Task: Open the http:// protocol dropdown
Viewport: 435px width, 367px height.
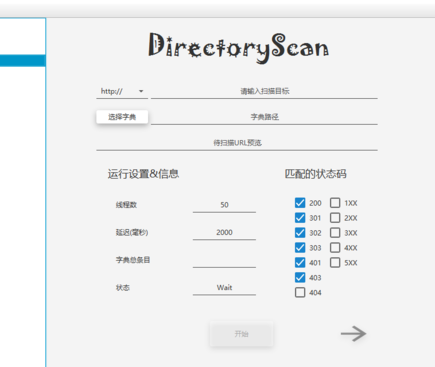Action: [x=122, y=91]
